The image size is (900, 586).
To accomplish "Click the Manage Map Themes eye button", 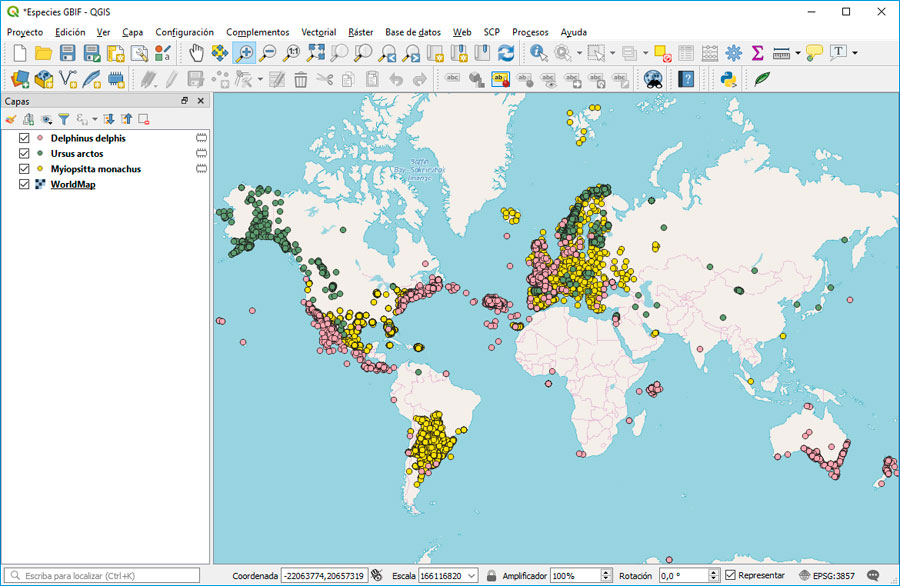I will tap(46, 119).
